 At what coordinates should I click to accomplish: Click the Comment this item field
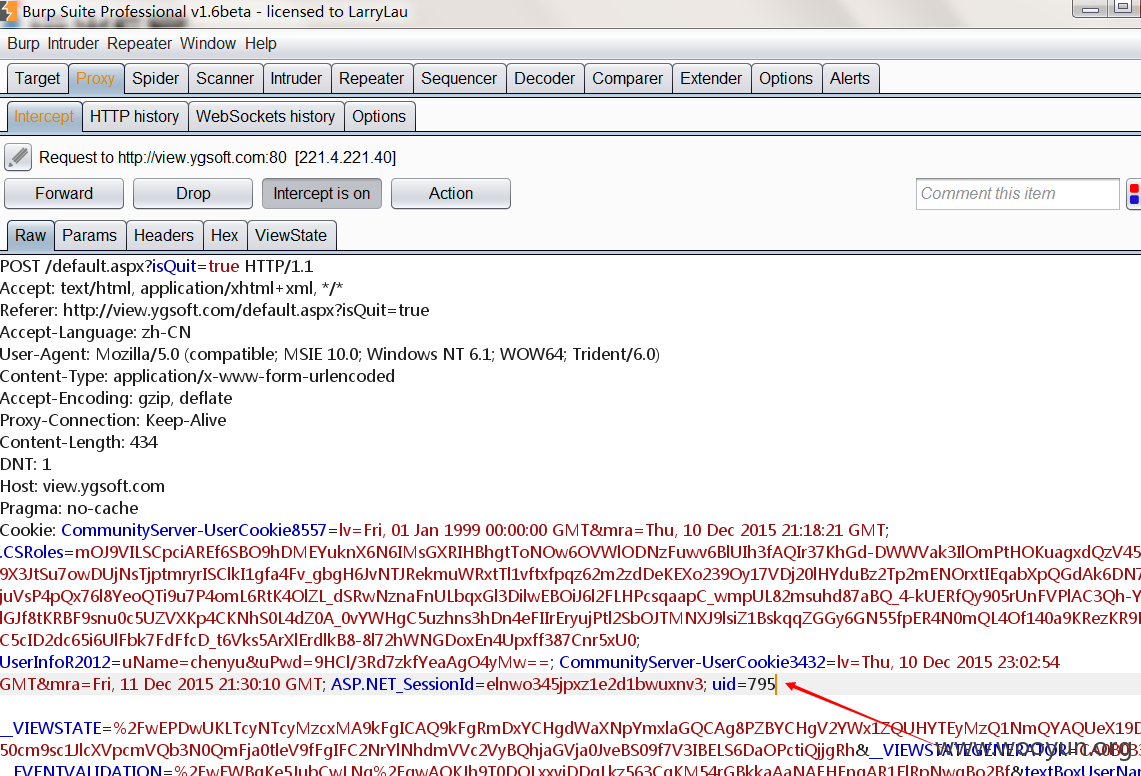click(1017, 194)
